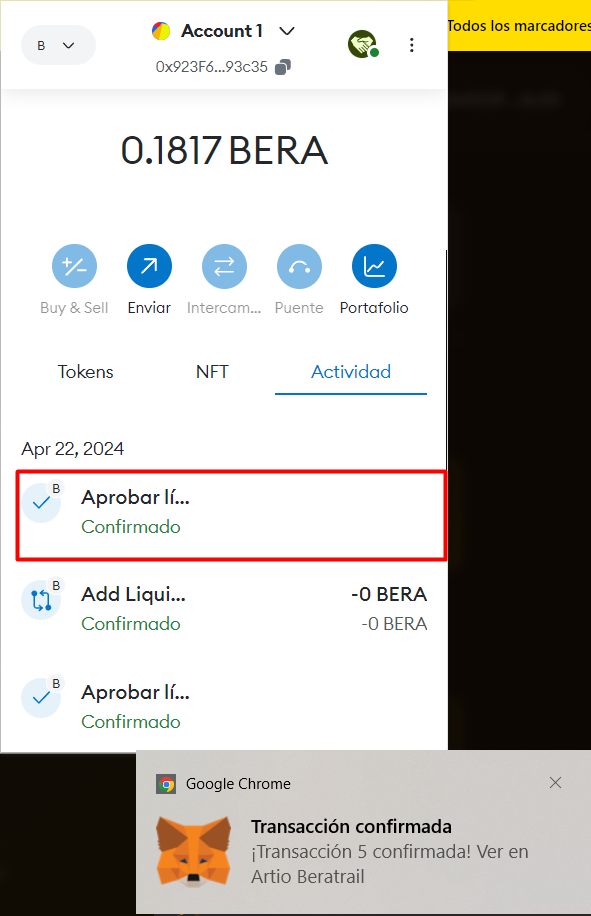Select the Actividad tab

351,372
